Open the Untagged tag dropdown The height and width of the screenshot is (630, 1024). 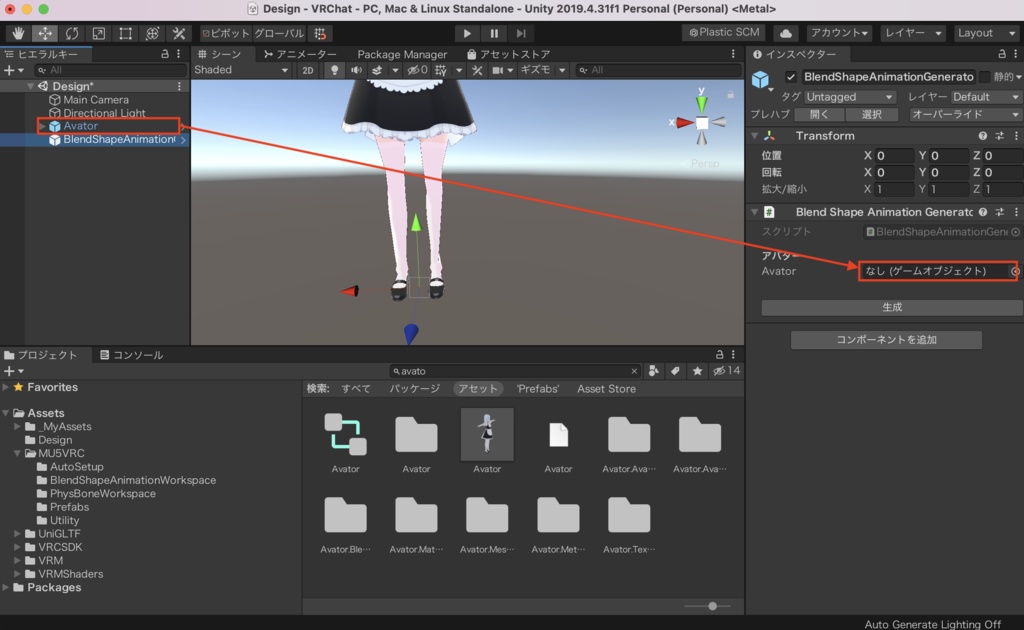[x=850, y=97]
